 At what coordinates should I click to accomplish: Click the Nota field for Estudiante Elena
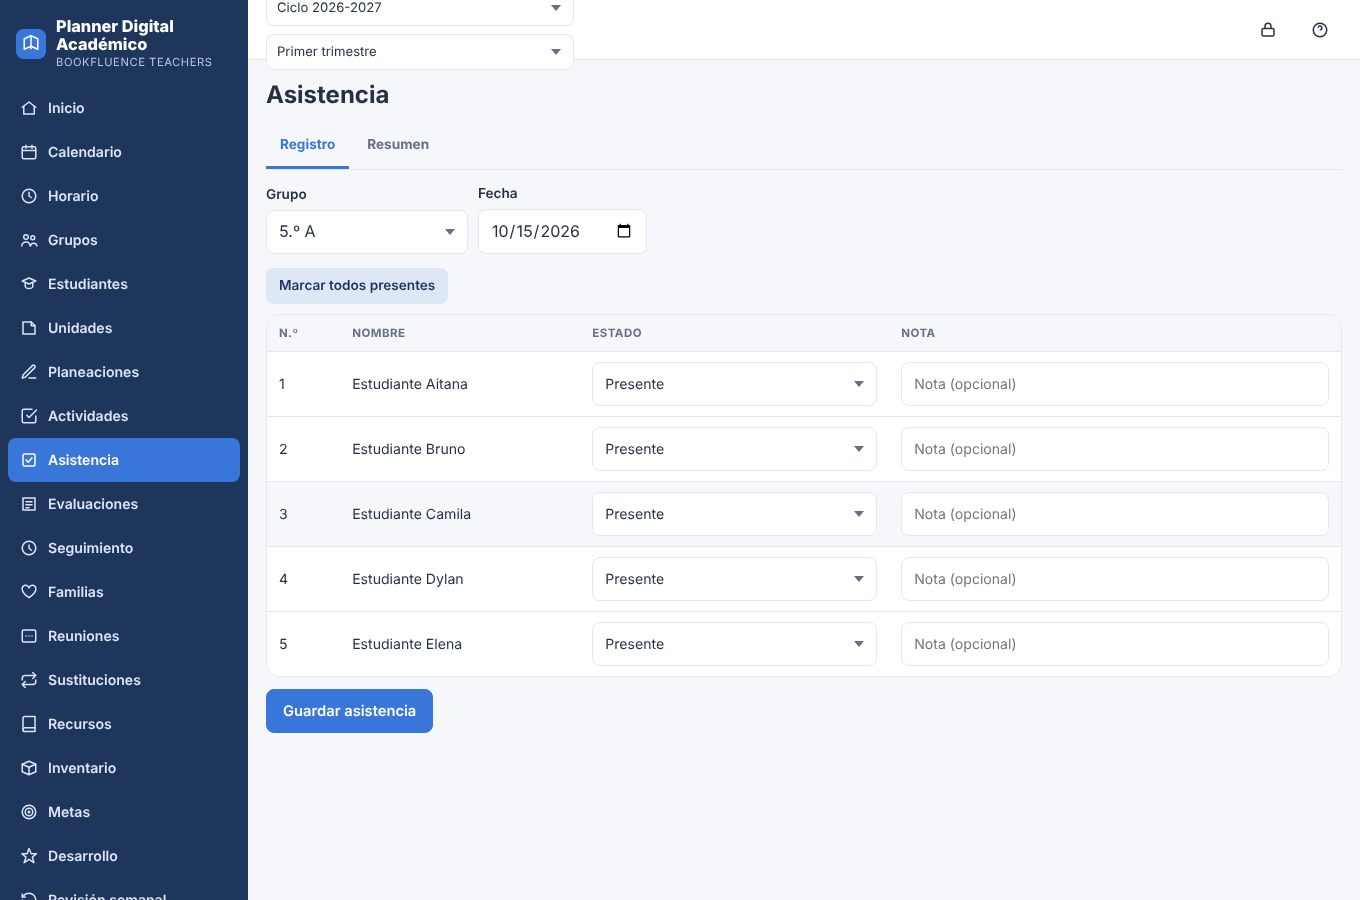[1115, 644]
